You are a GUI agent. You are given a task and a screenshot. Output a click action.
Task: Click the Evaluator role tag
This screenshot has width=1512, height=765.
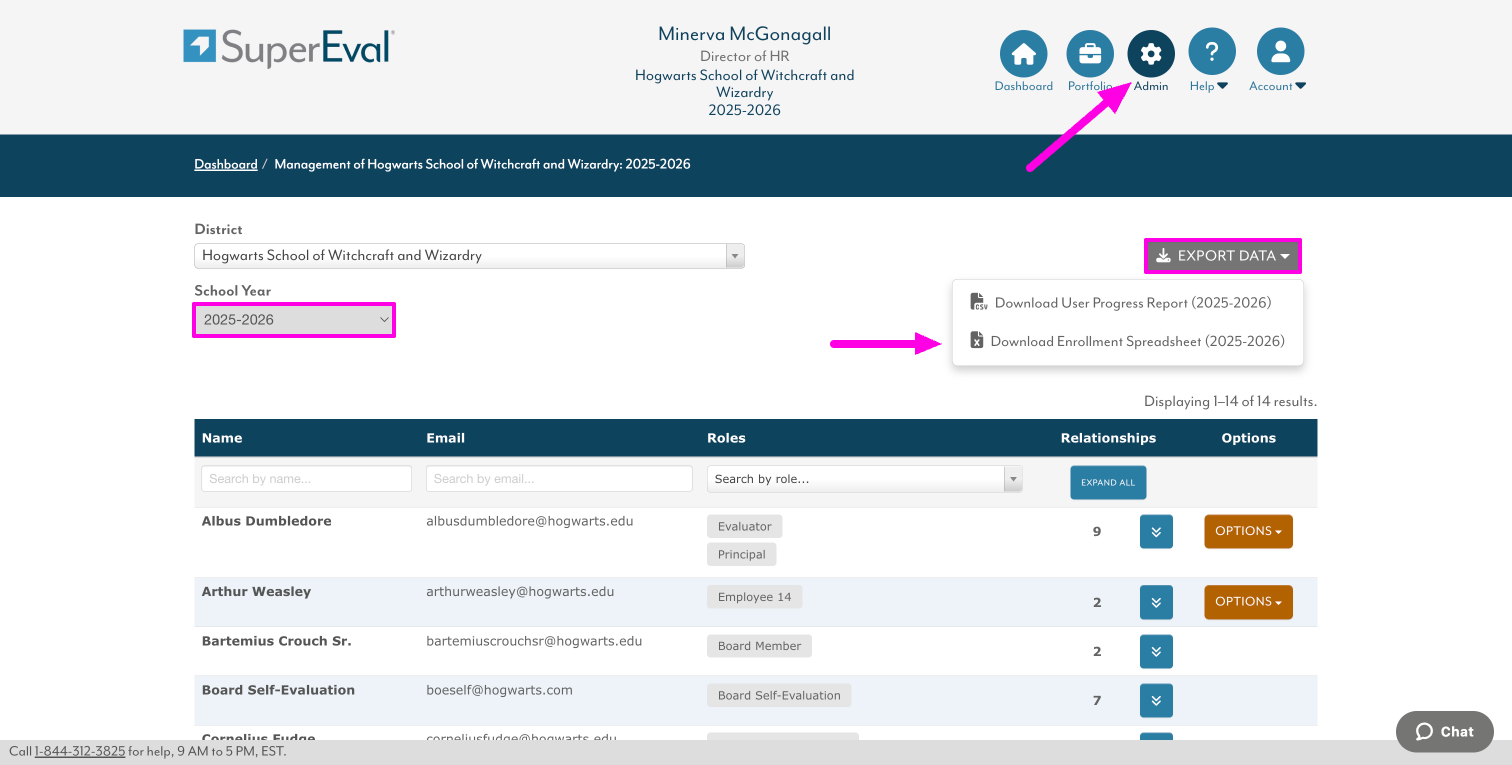click(745, 526)
